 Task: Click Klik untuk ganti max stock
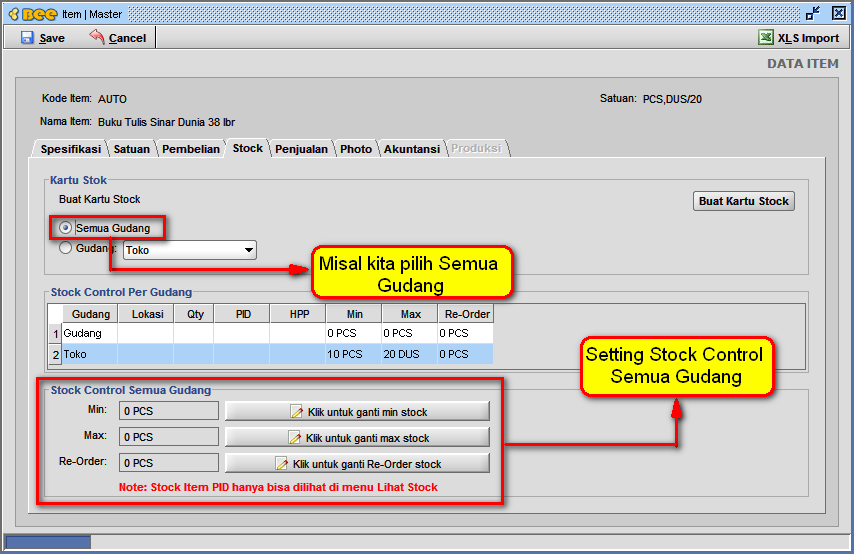(x=357, y=437)
